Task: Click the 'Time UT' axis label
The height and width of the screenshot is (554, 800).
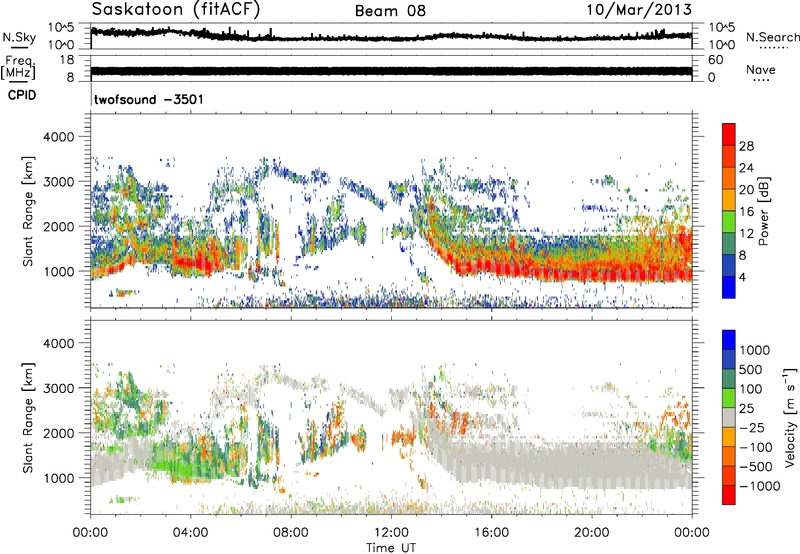Action: pyautogui.click(x=391, y=548)
